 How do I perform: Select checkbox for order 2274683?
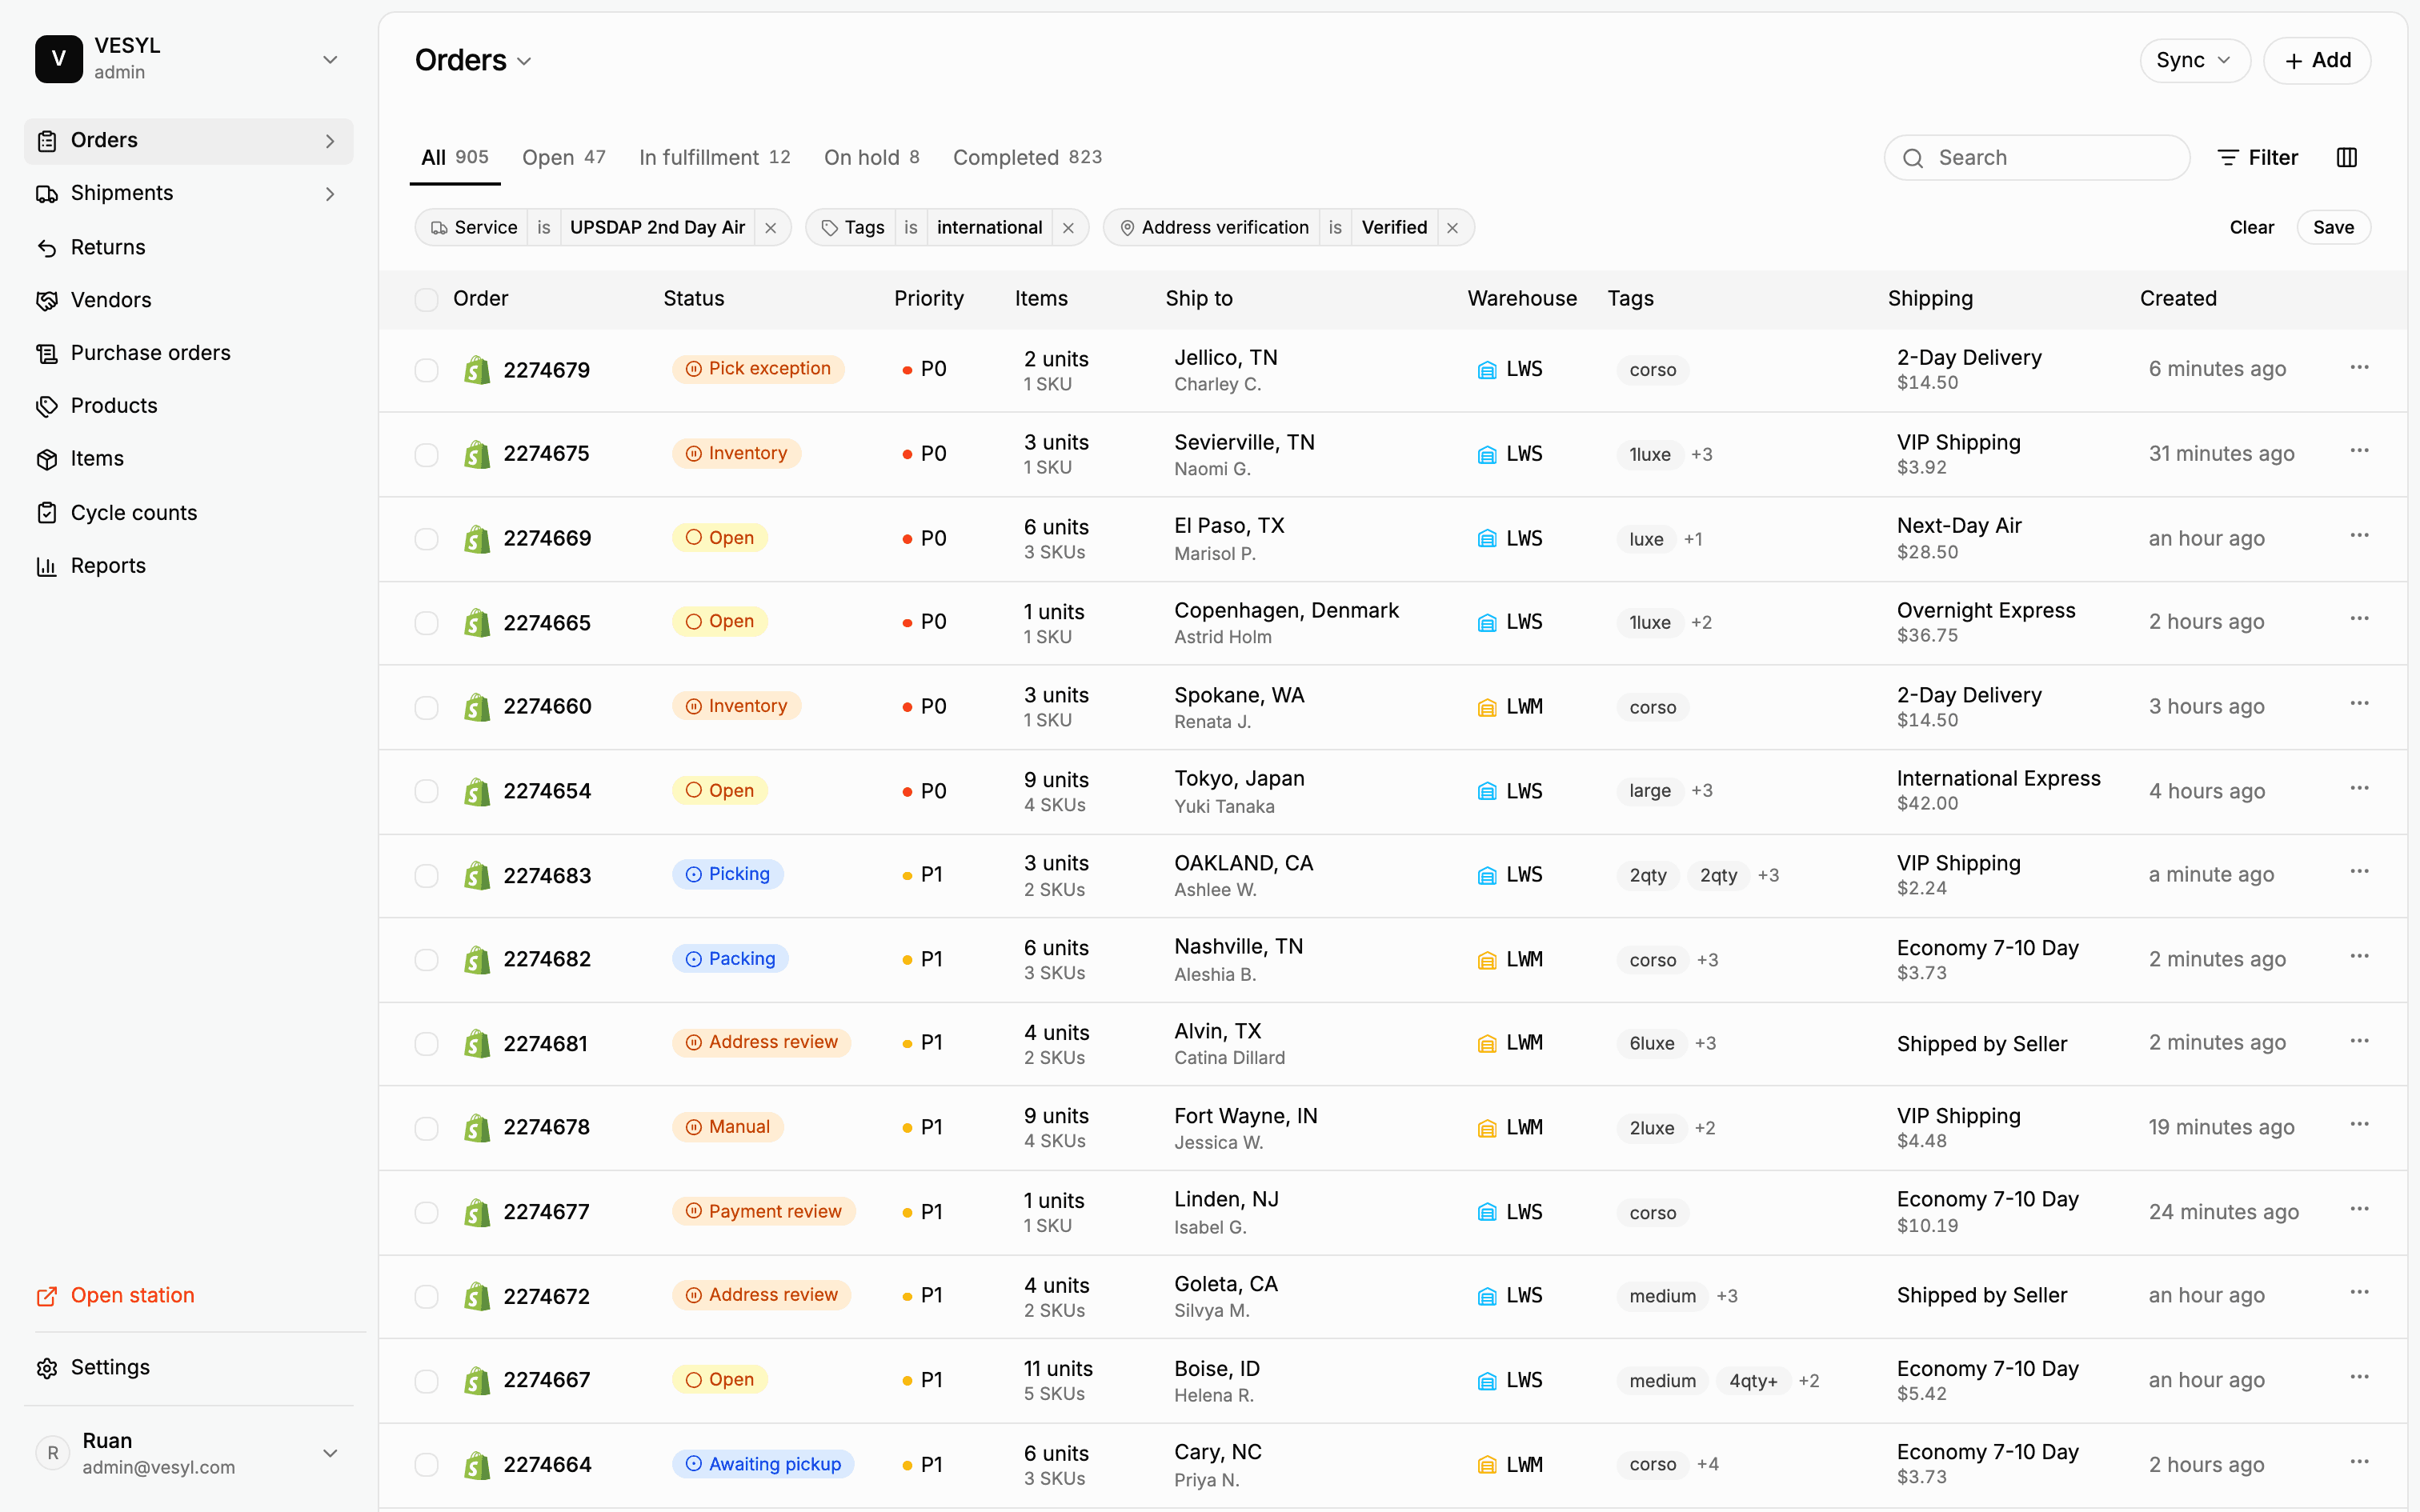click(x=426, y=876)
